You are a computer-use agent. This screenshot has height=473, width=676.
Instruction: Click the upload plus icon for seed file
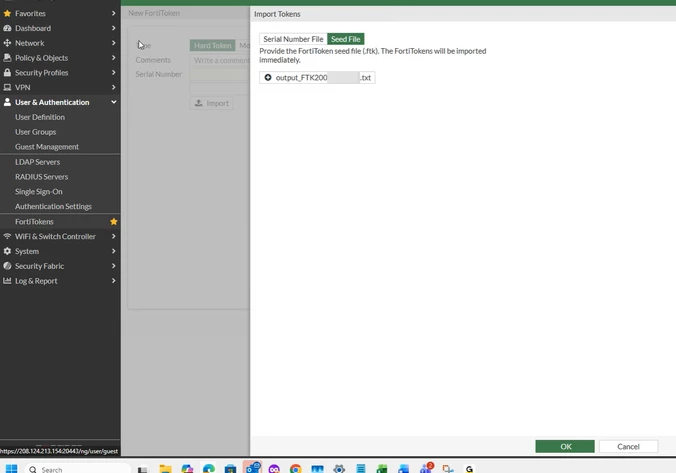[x=268, y=78]
